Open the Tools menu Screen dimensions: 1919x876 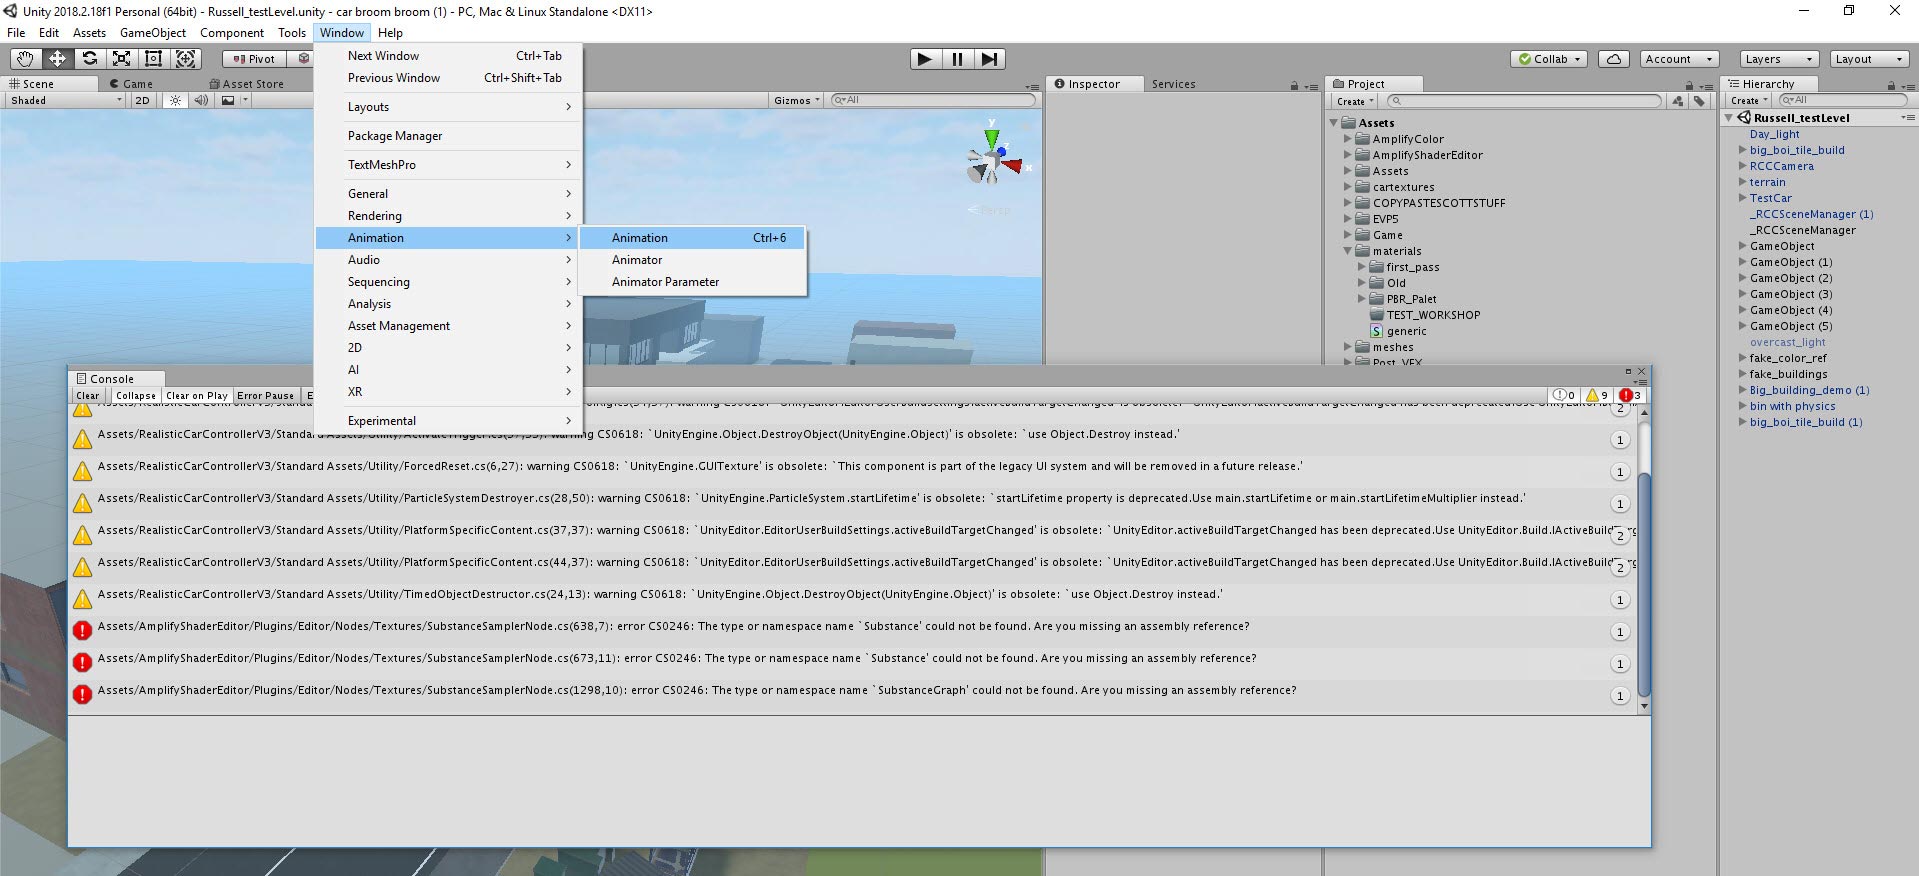292,33
